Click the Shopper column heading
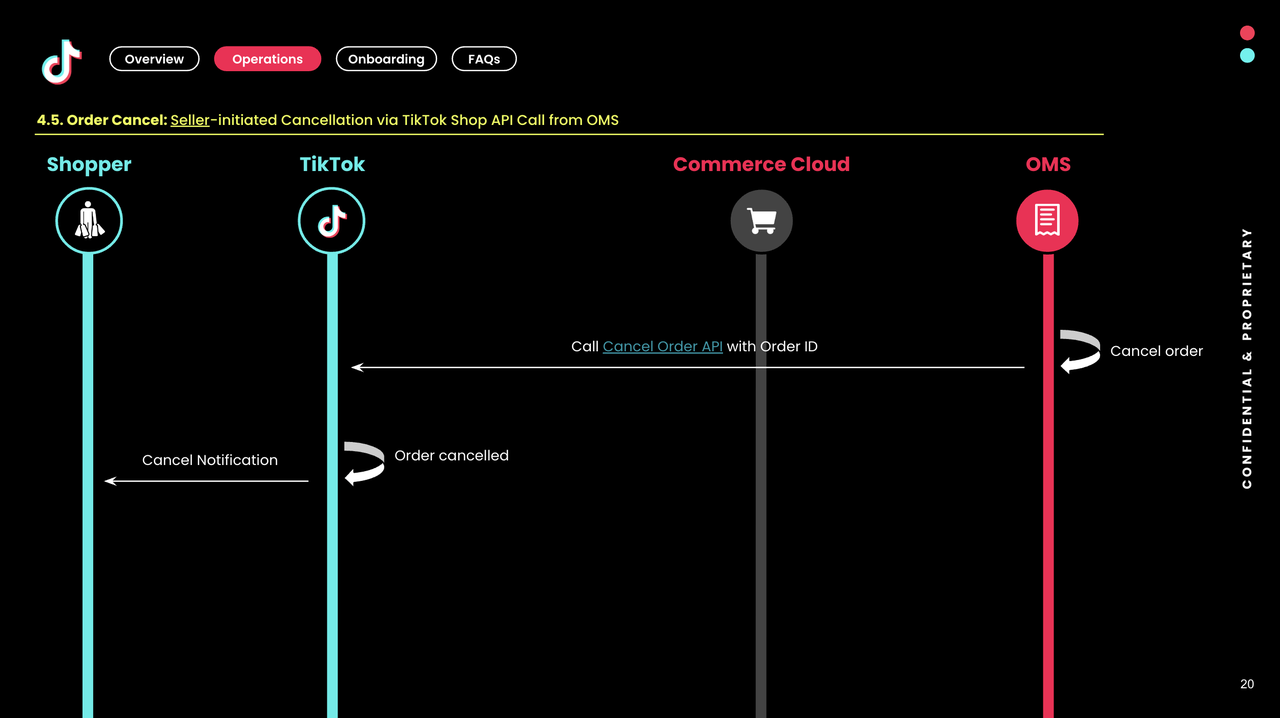 (89, 164)
